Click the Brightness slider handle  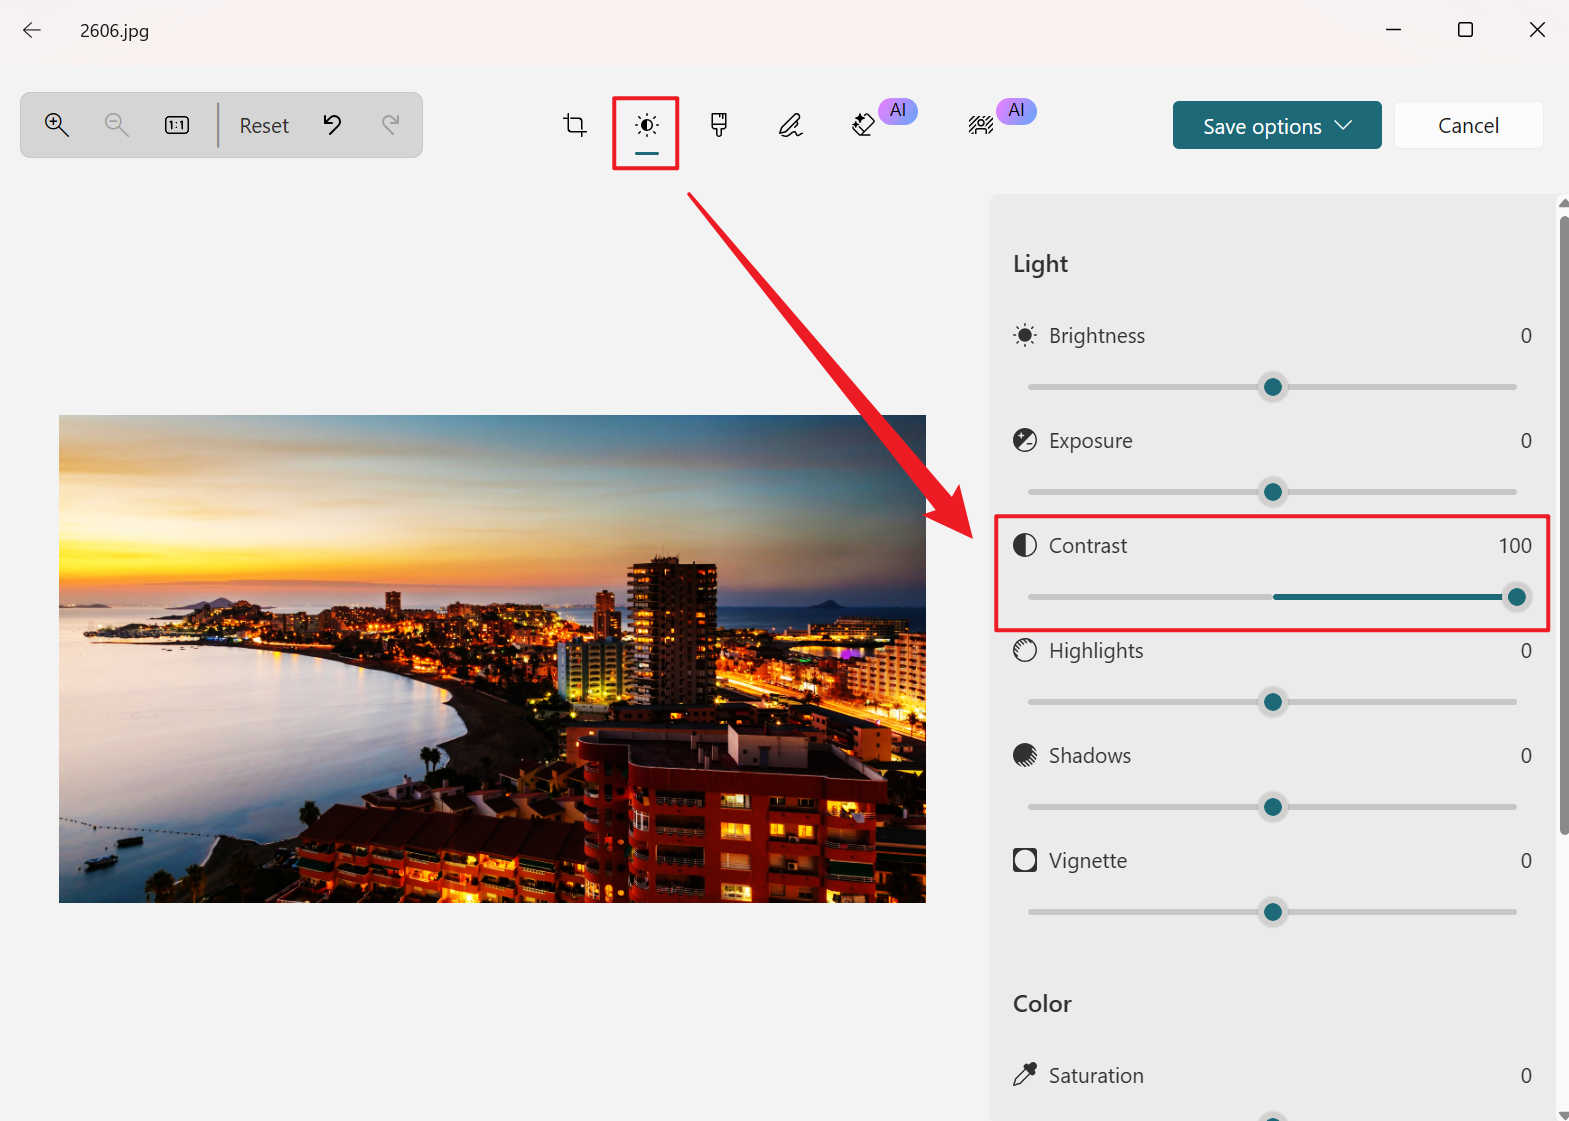point(1272,387)
